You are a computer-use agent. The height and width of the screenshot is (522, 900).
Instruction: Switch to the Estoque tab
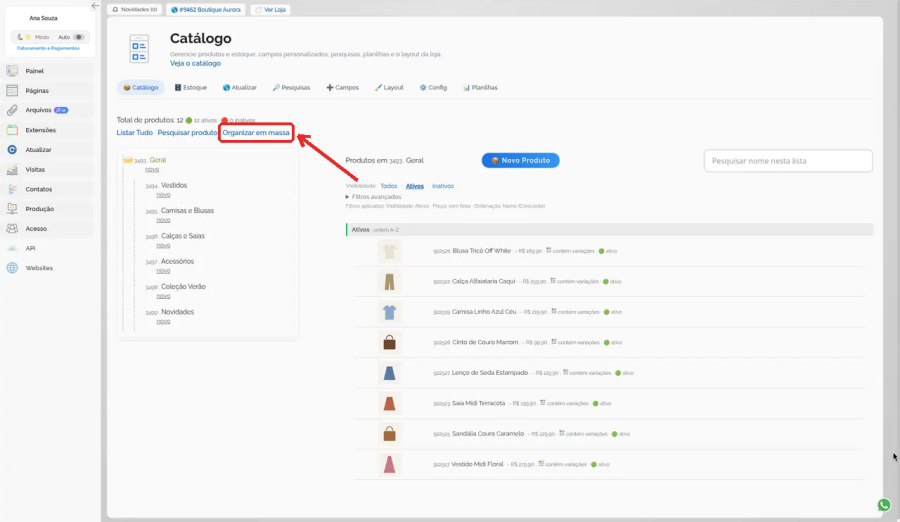click(x=191, y=88)
